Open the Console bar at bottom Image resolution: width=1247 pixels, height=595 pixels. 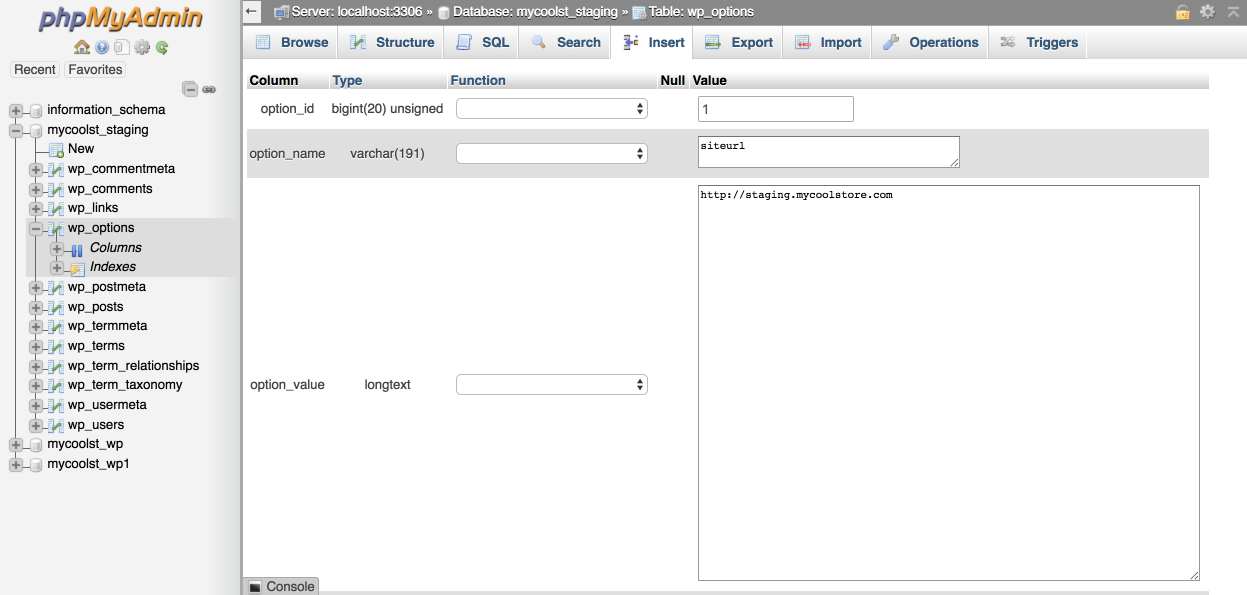click(281, 586)
